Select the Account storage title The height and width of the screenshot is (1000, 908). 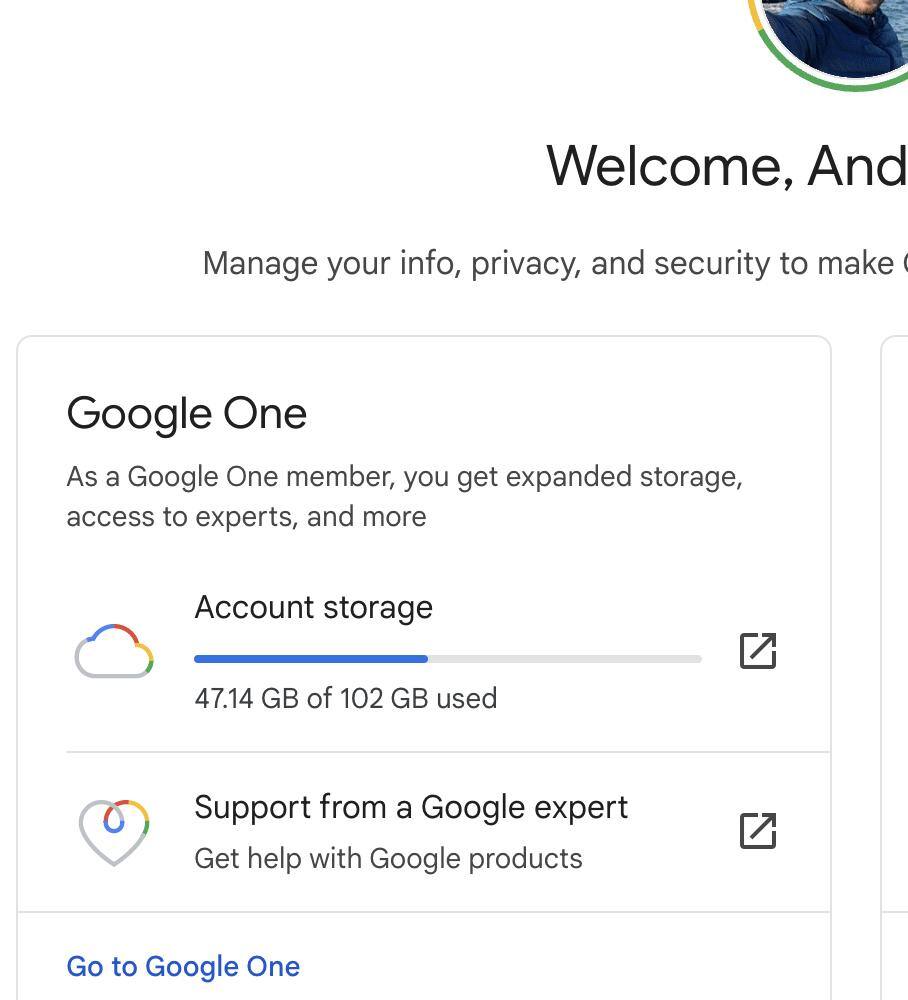point(313,607)
